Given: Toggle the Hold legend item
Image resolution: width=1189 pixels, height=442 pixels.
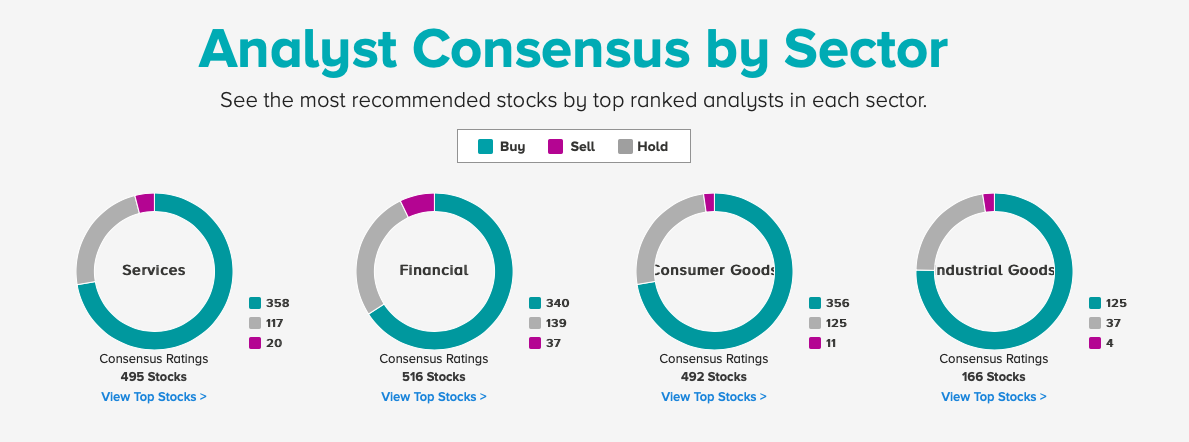Looking at the screenshot, I should click(643, 147).
